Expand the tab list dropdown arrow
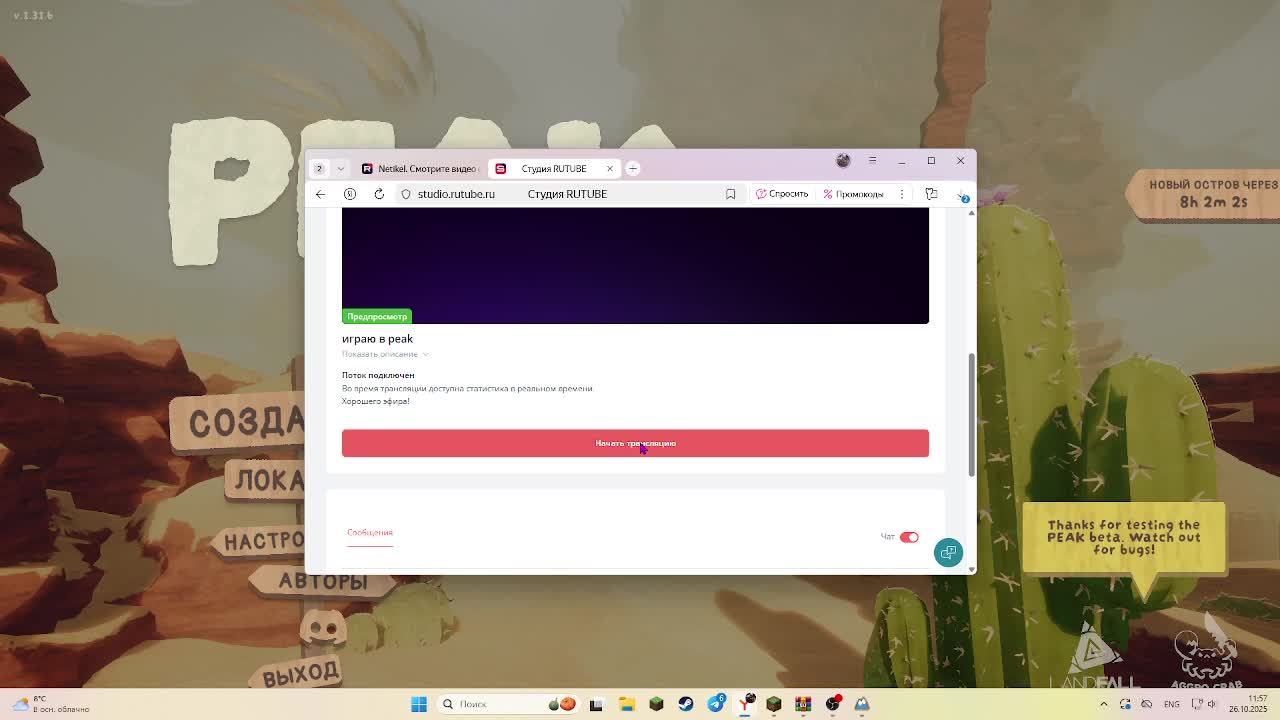The height and width of the screenshot is (720, 1280). pyautogui.click(x=341, y=168)
